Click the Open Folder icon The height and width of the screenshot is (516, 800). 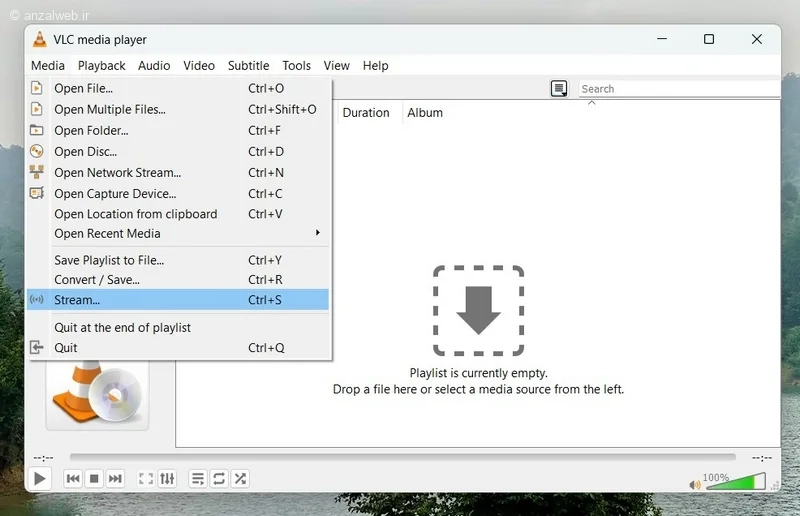37,130
